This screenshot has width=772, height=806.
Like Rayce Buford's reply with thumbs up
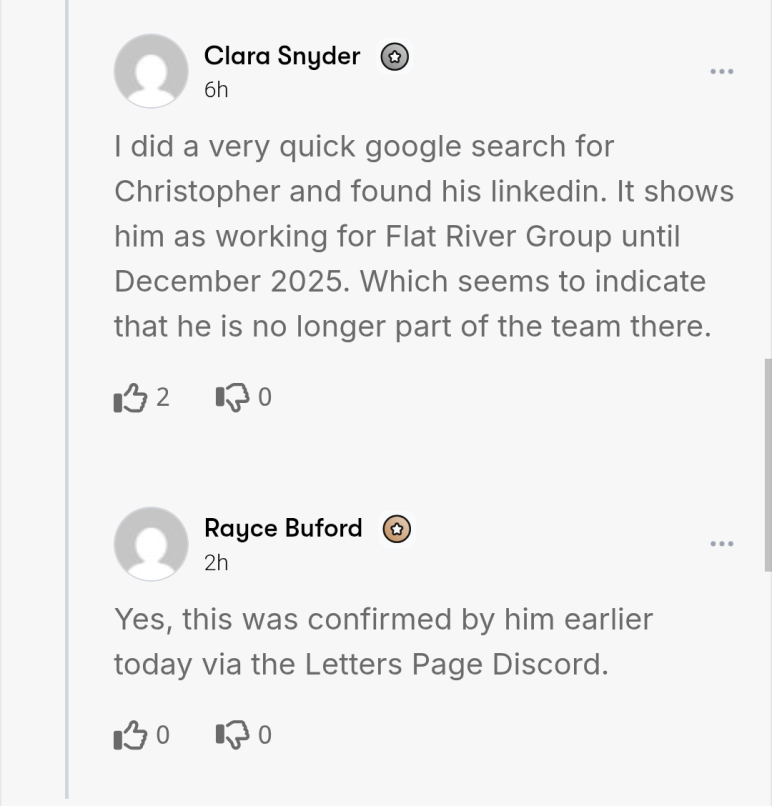point(130,736)
